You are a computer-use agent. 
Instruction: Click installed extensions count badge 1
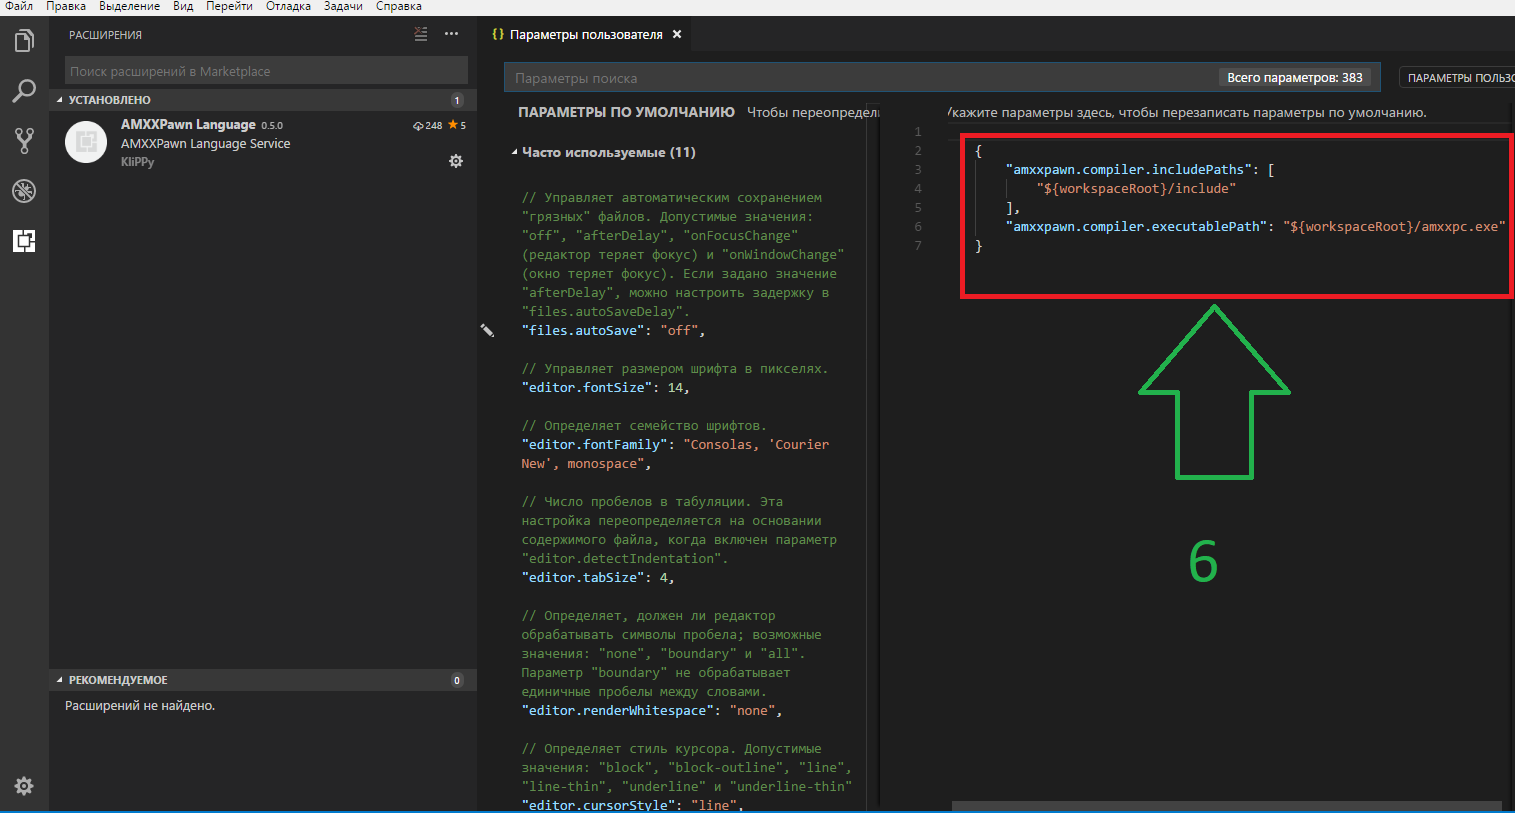point(457,100)
